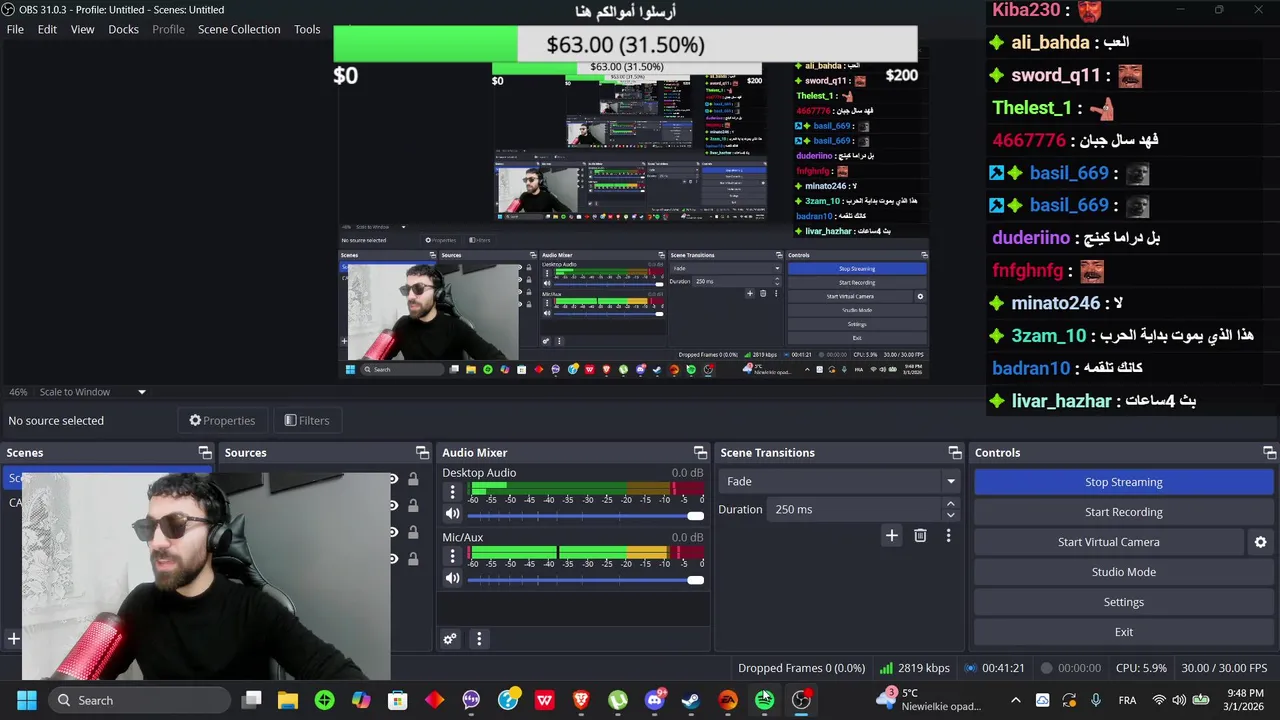Screen dimensions: 1280x720
Task: Click Start Recording button
Action: pos(1123,512)
